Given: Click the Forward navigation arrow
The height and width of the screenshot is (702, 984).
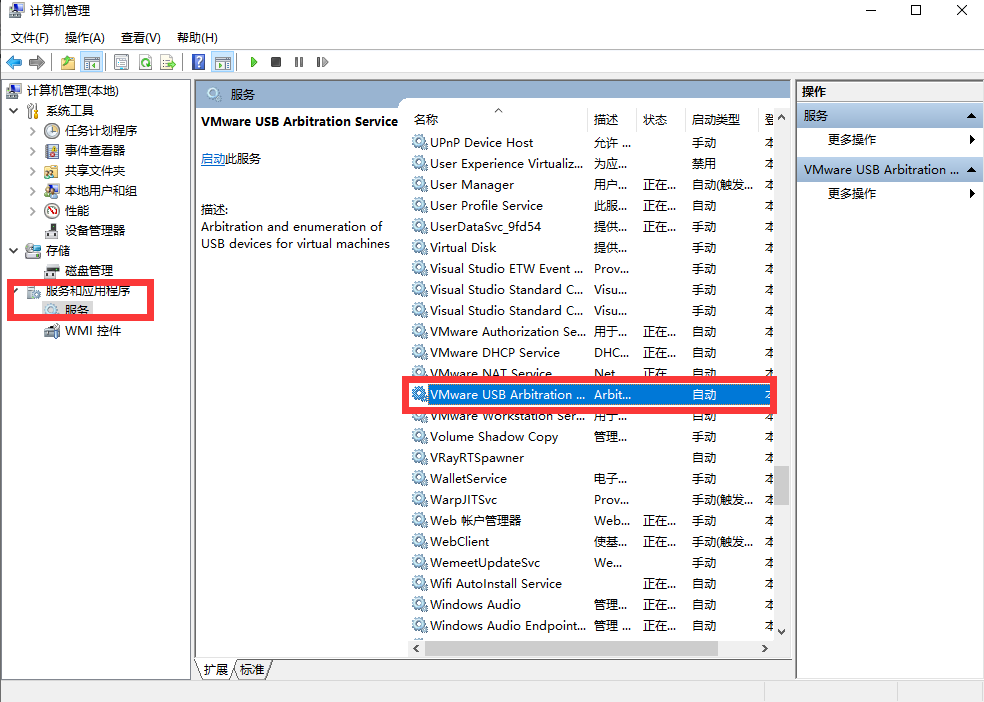Looking at the screenshot, I should coord(39,62).
